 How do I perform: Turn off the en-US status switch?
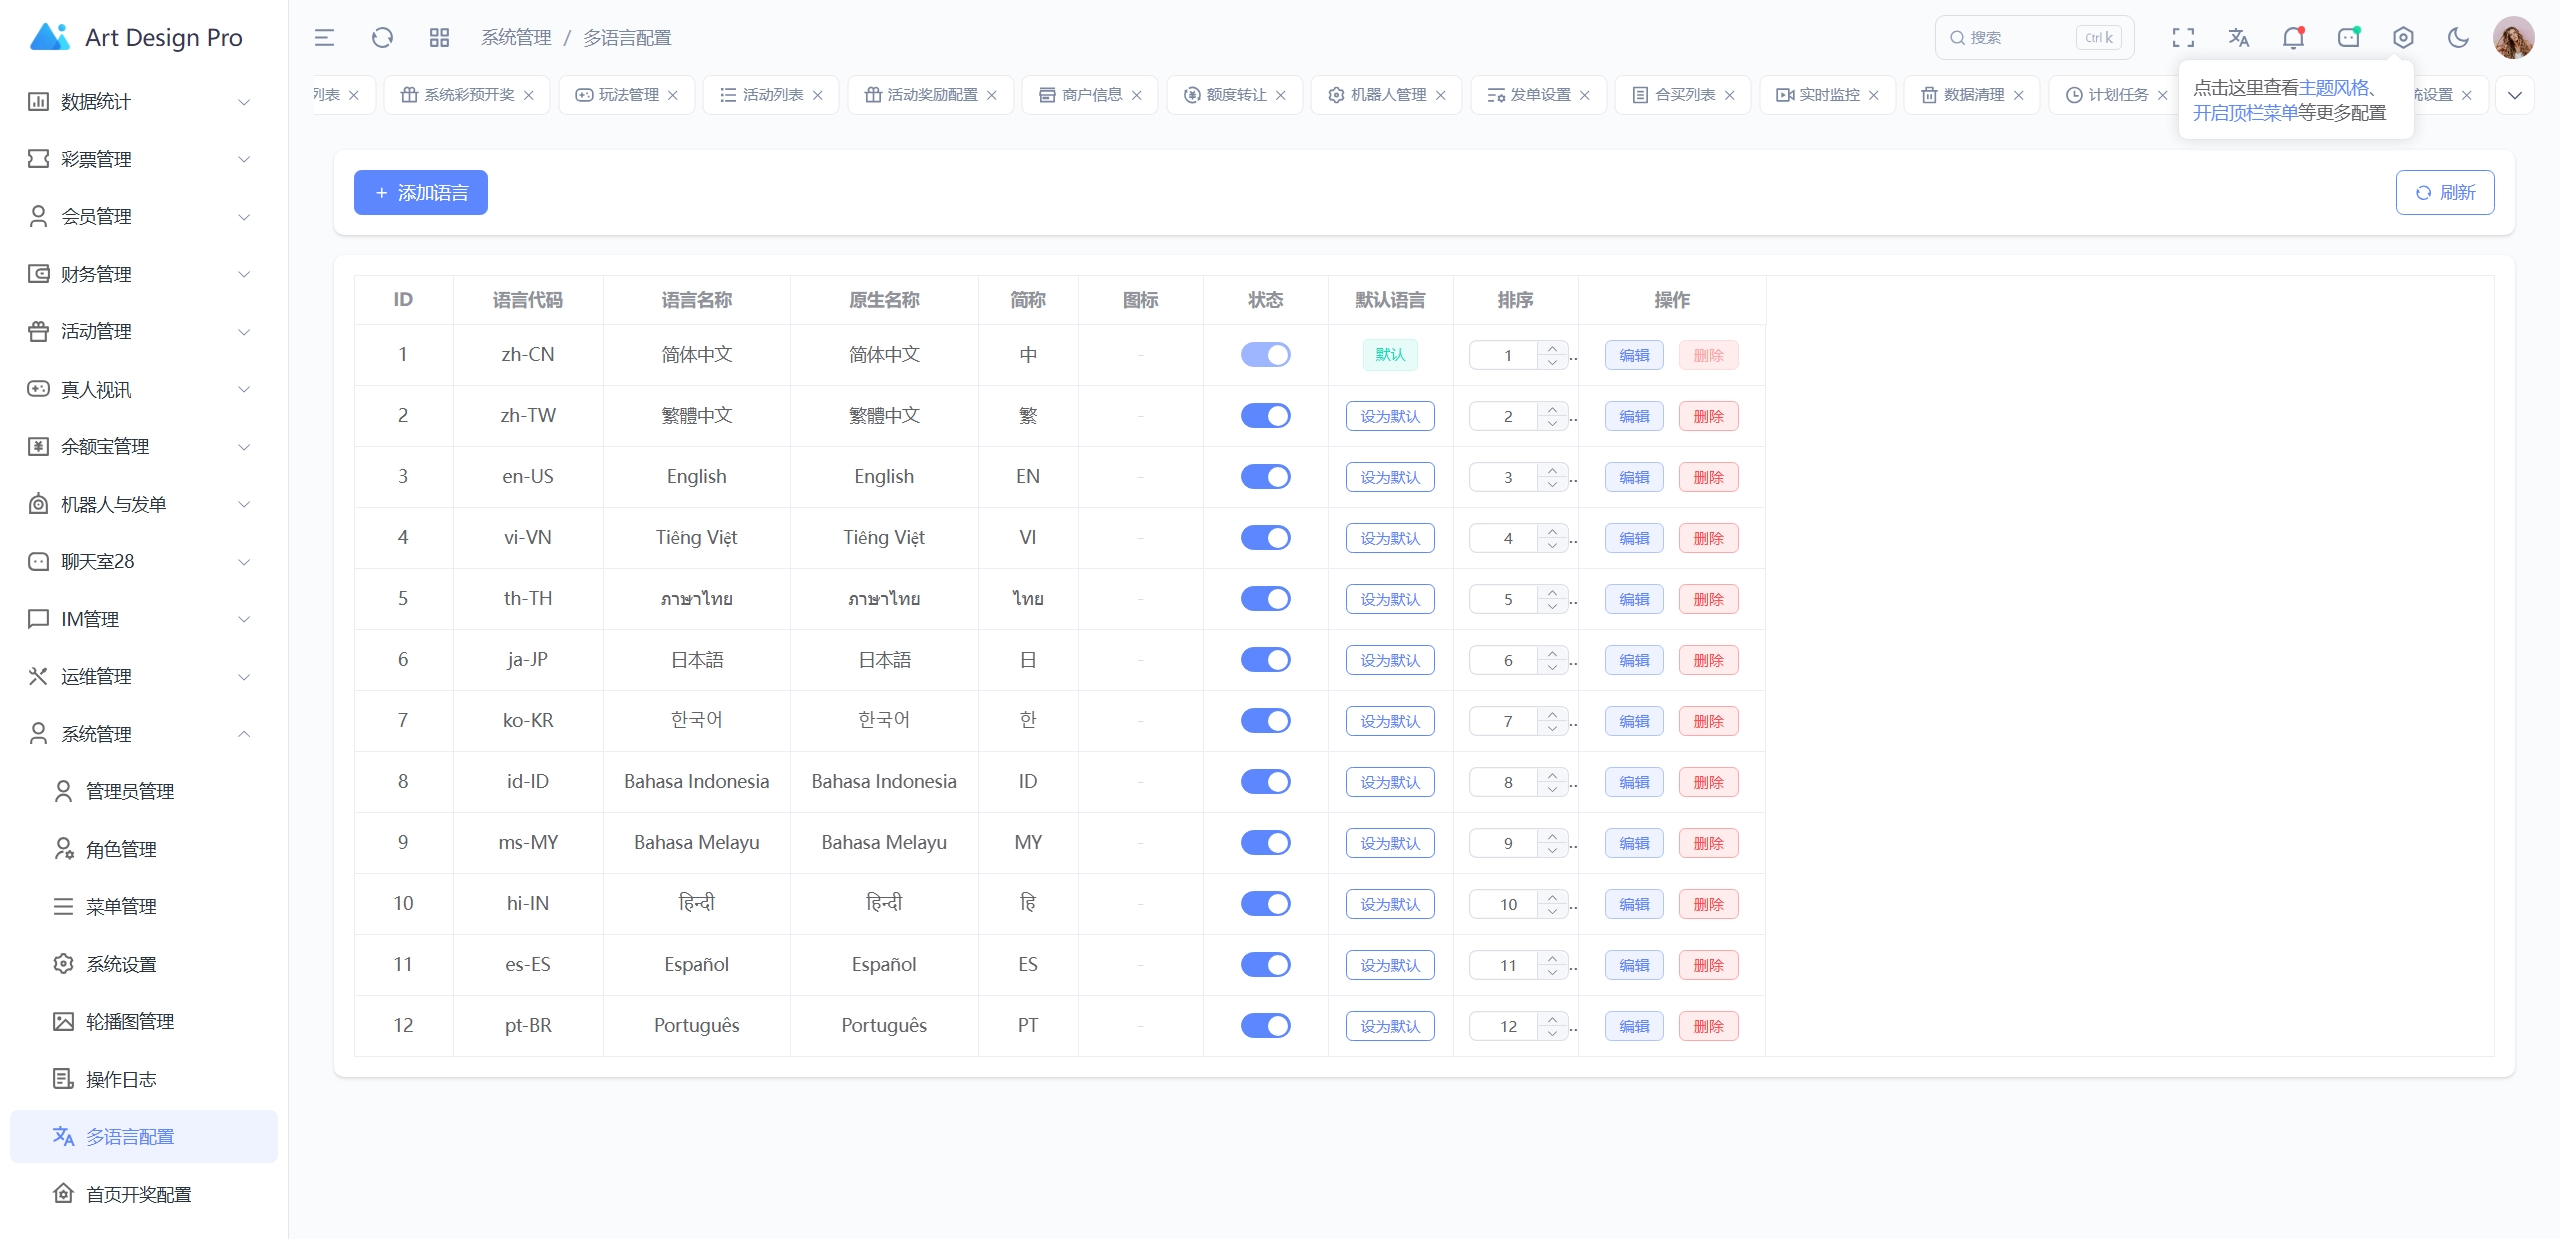coord(1265,477)
